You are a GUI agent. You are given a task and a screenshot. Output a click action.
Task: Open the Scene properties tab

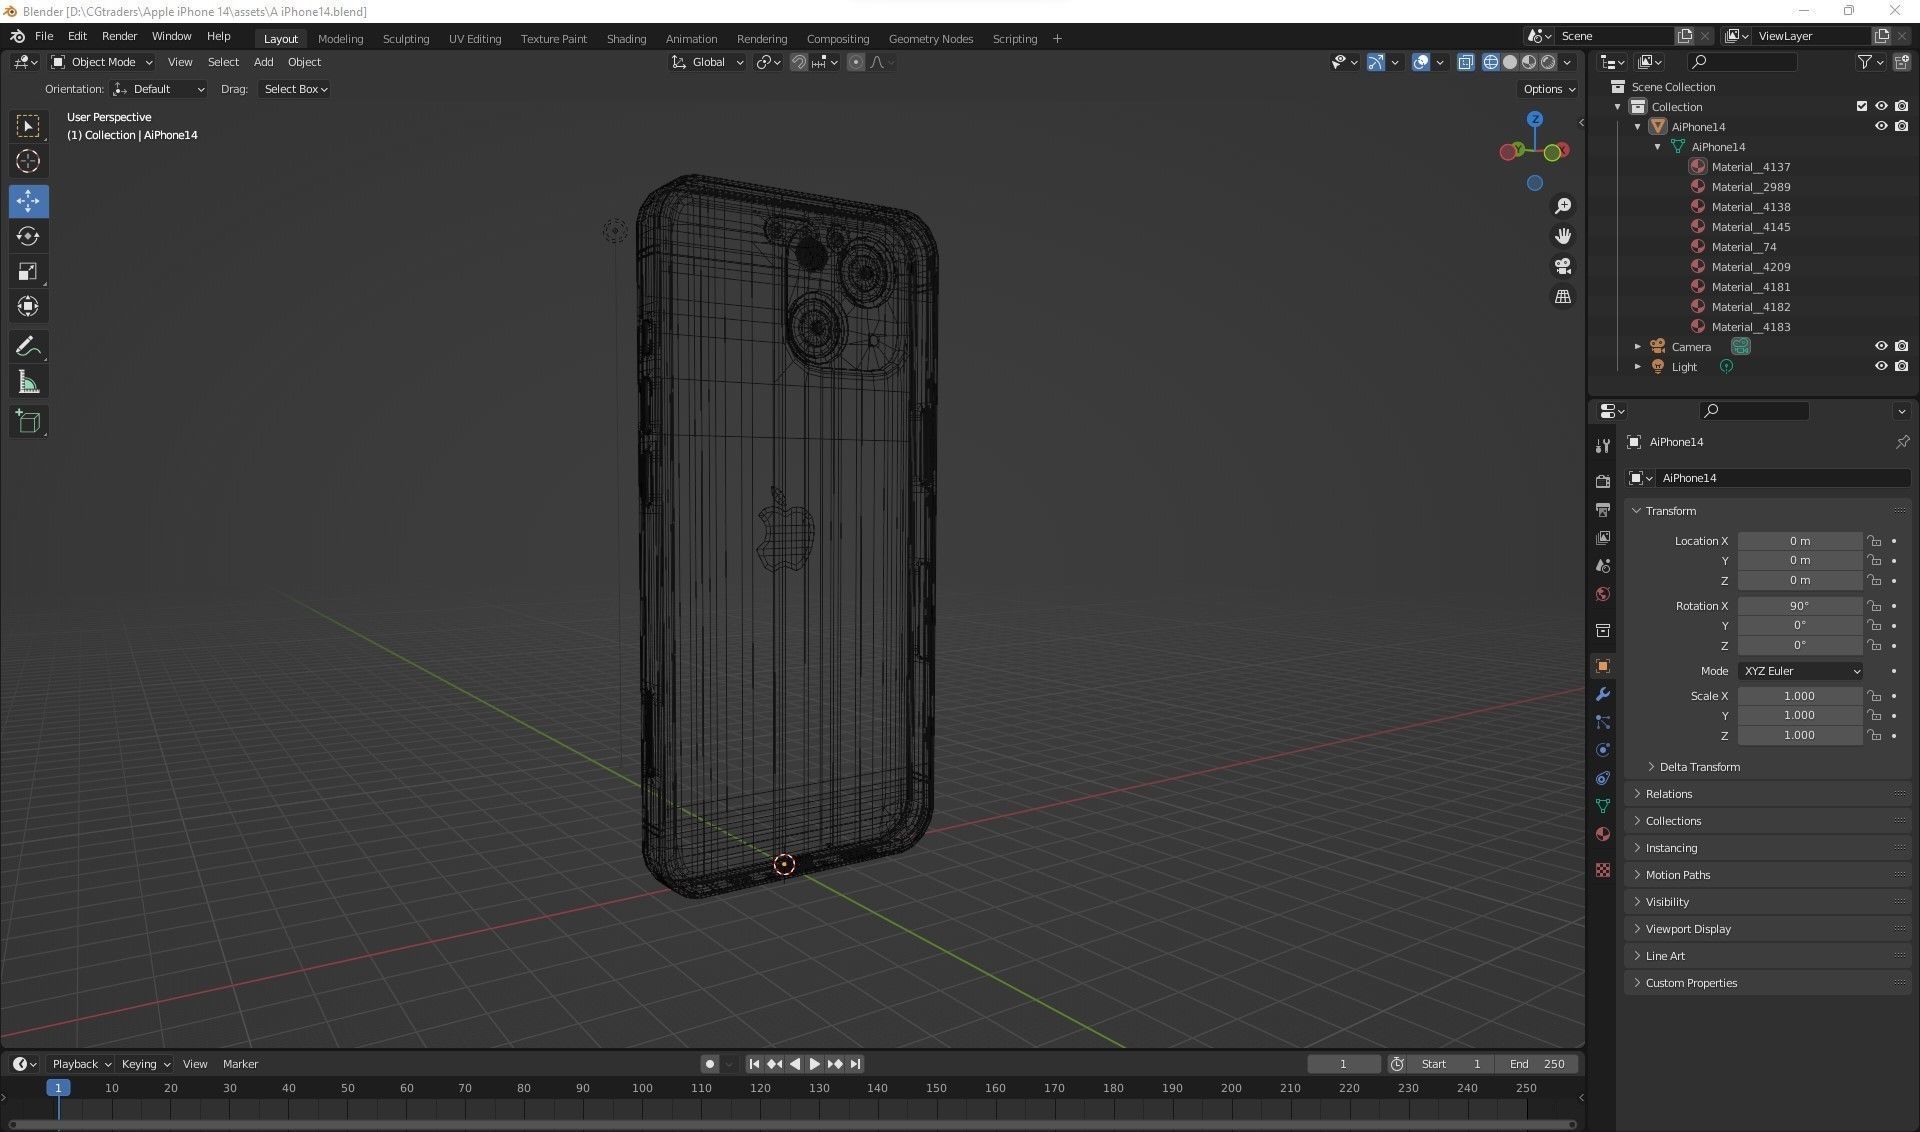point(1603,565)
